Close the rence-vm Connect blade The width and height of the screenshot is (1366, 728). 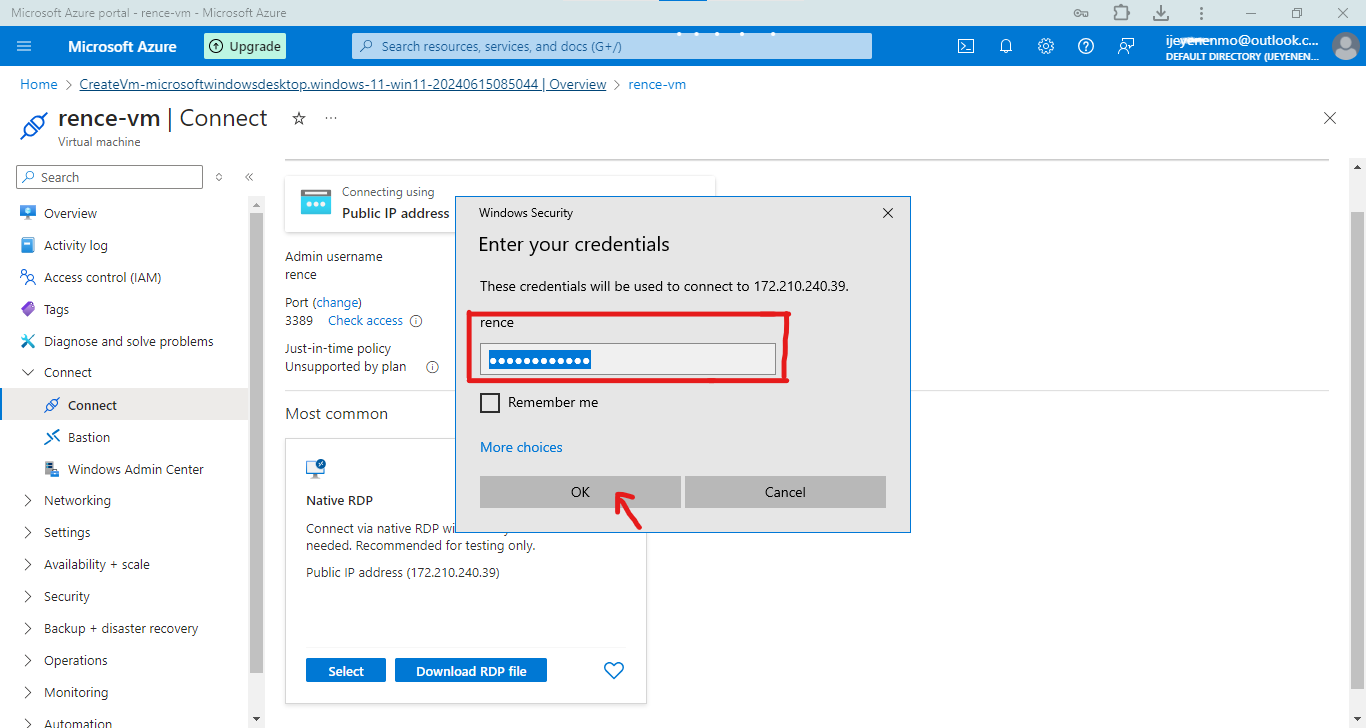tap(1330, 118)
